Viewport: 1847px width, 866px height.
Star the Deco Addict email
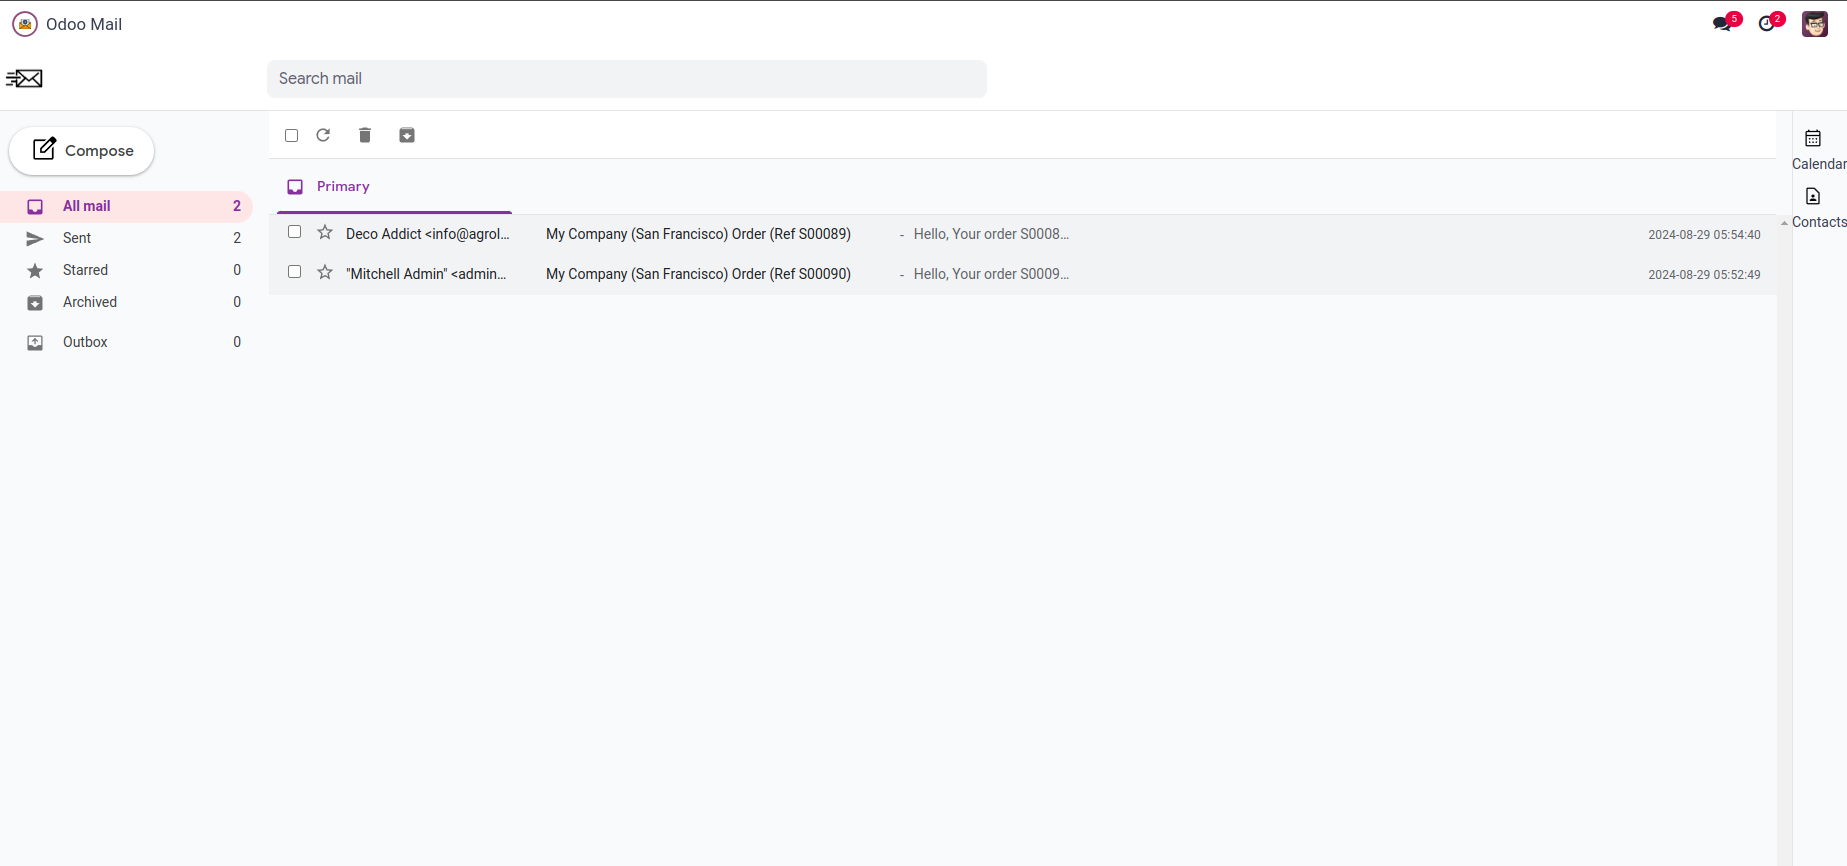(x=325, y=233)
